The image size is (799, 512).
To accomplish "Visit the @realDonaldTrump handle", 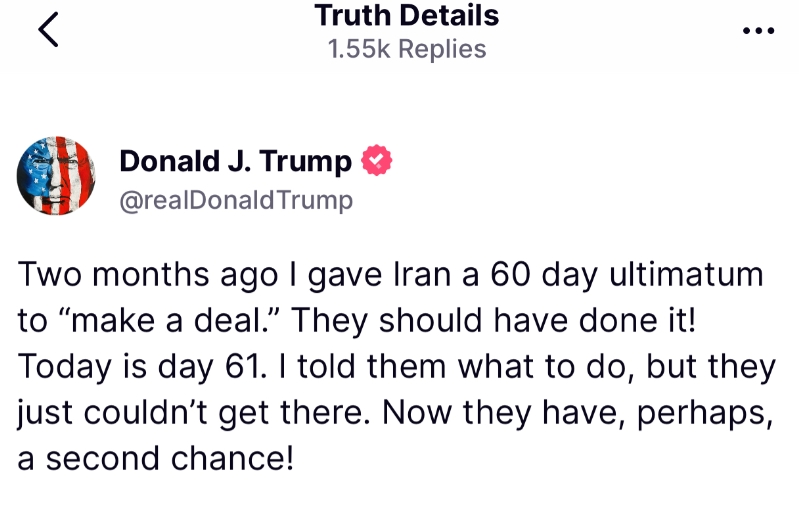I will 236,200.
